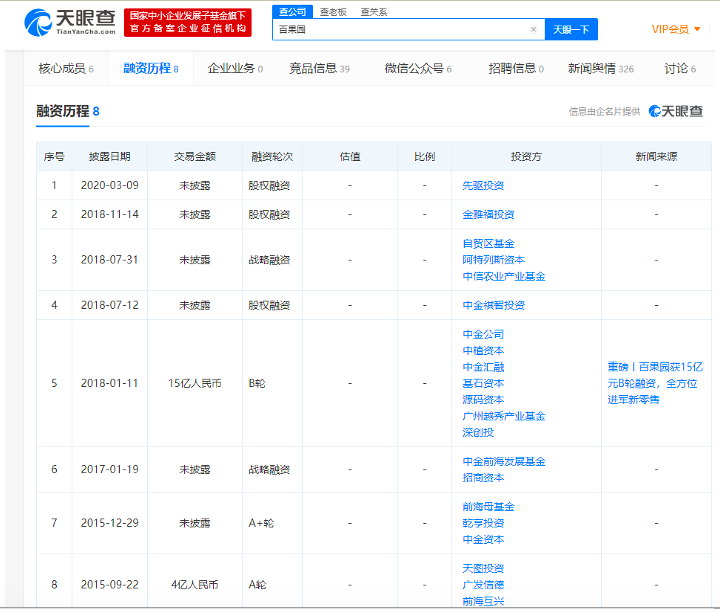Select the 查公司 search tab
The height and width of the screenshot is (609, 720).
[292, 11]
